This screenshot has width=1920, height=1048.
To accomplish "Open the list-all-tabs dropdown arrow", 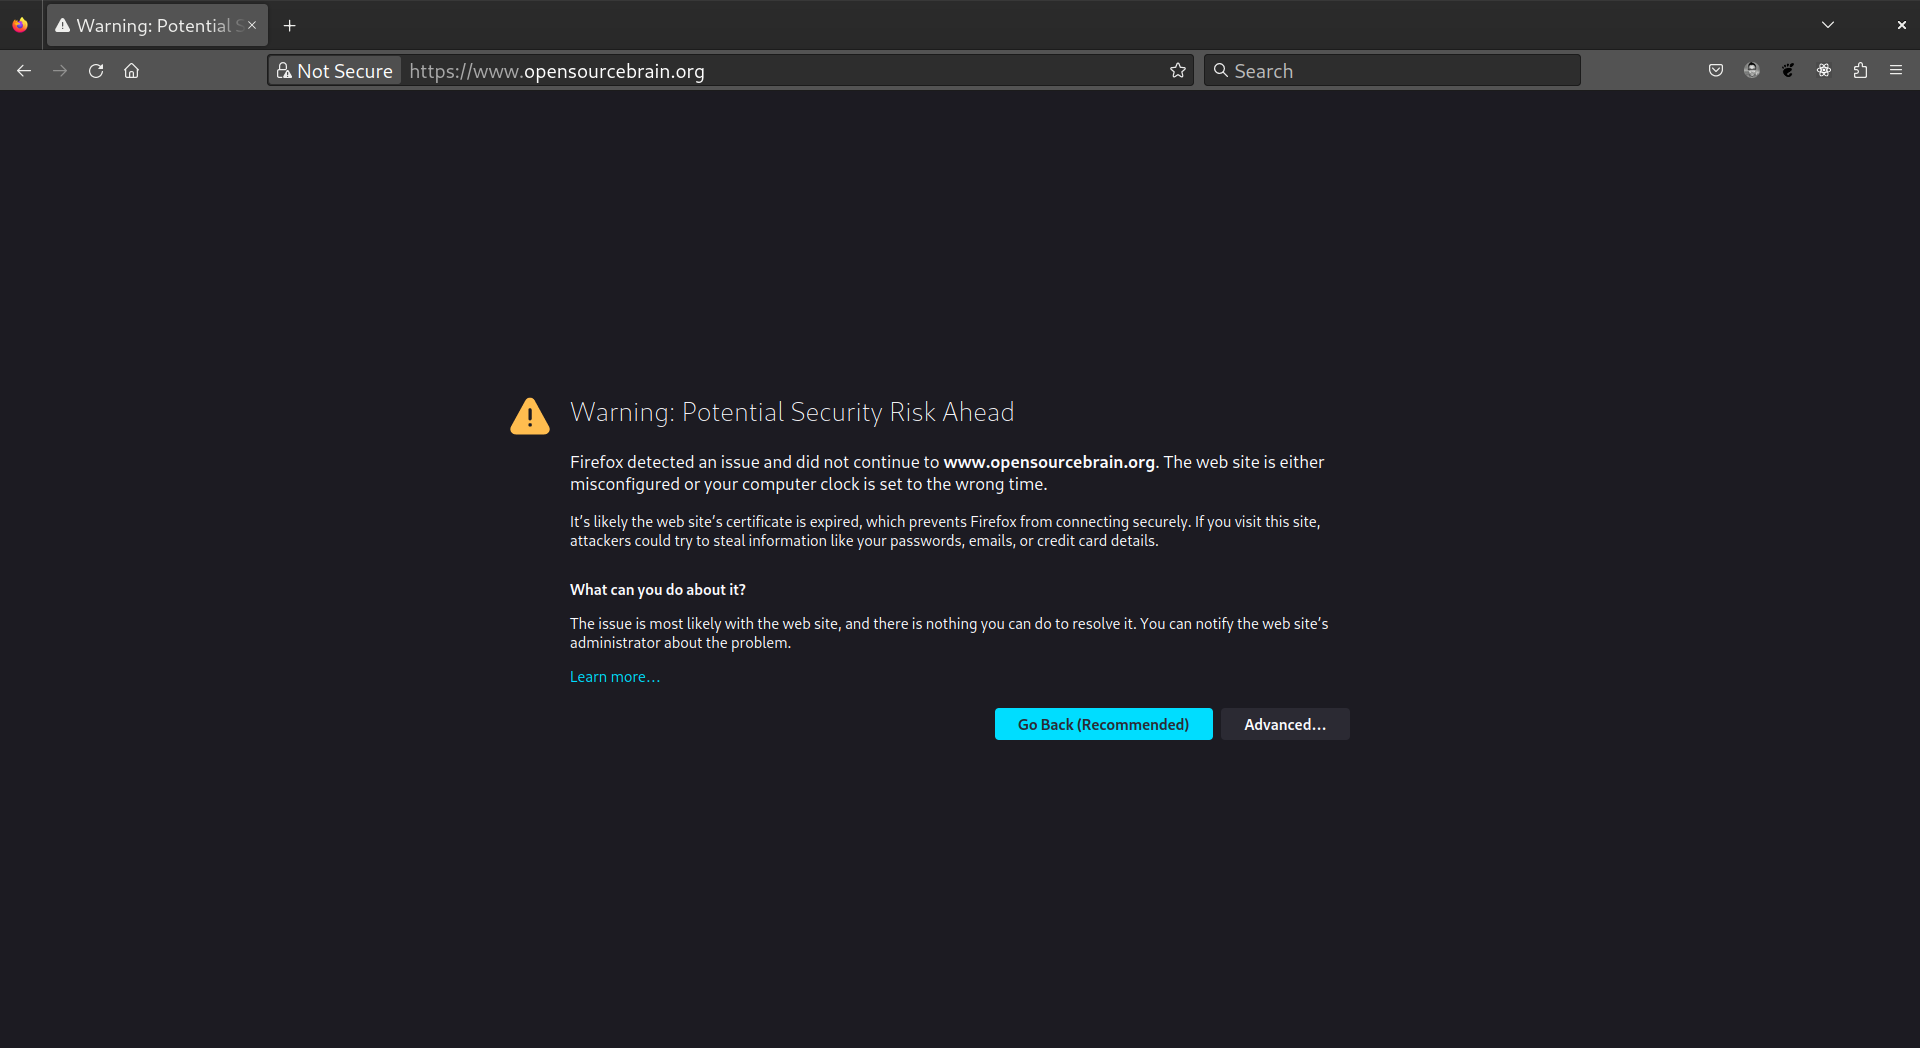I will pyautogui.click(x=1827, y=24).
